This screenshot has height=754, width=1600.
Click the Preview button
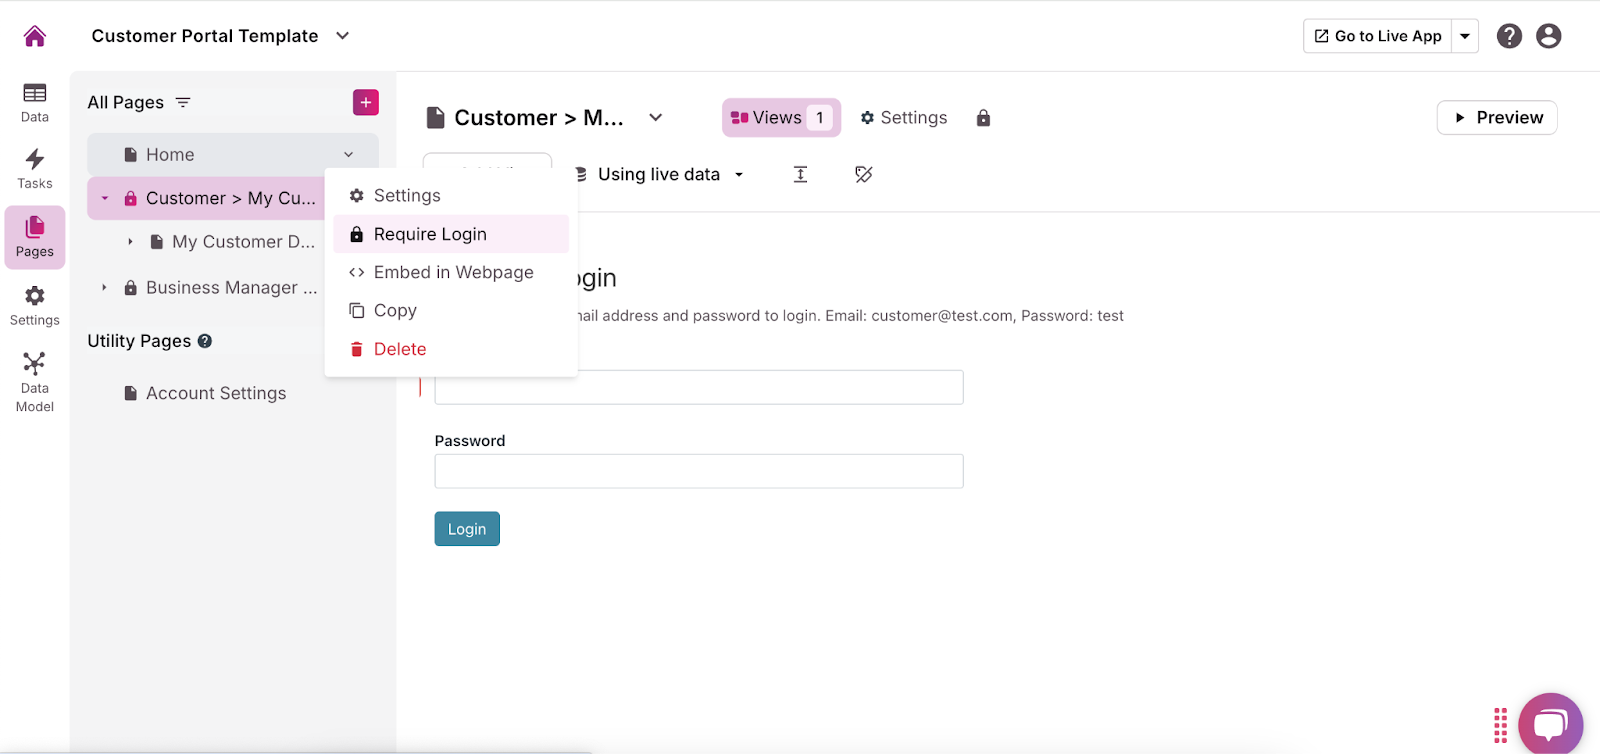point(1497,118)
